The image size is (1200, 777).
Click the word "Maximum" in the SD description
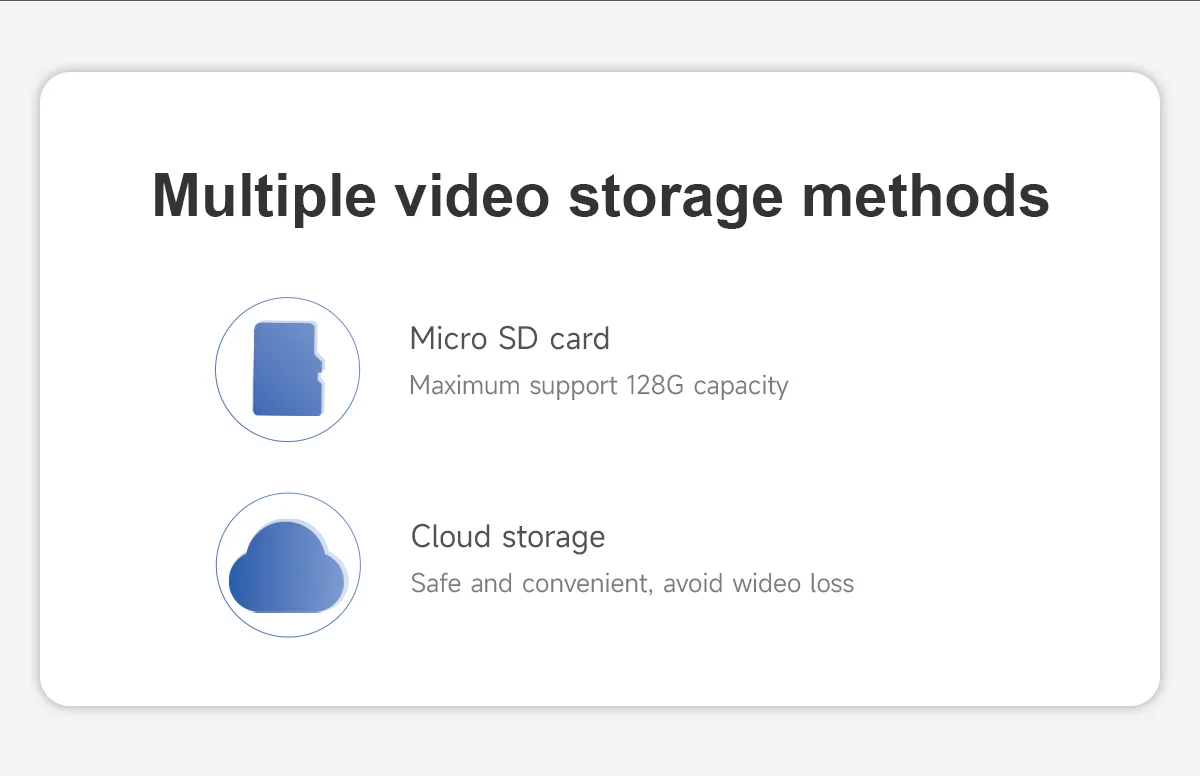[x=464, y=385]
